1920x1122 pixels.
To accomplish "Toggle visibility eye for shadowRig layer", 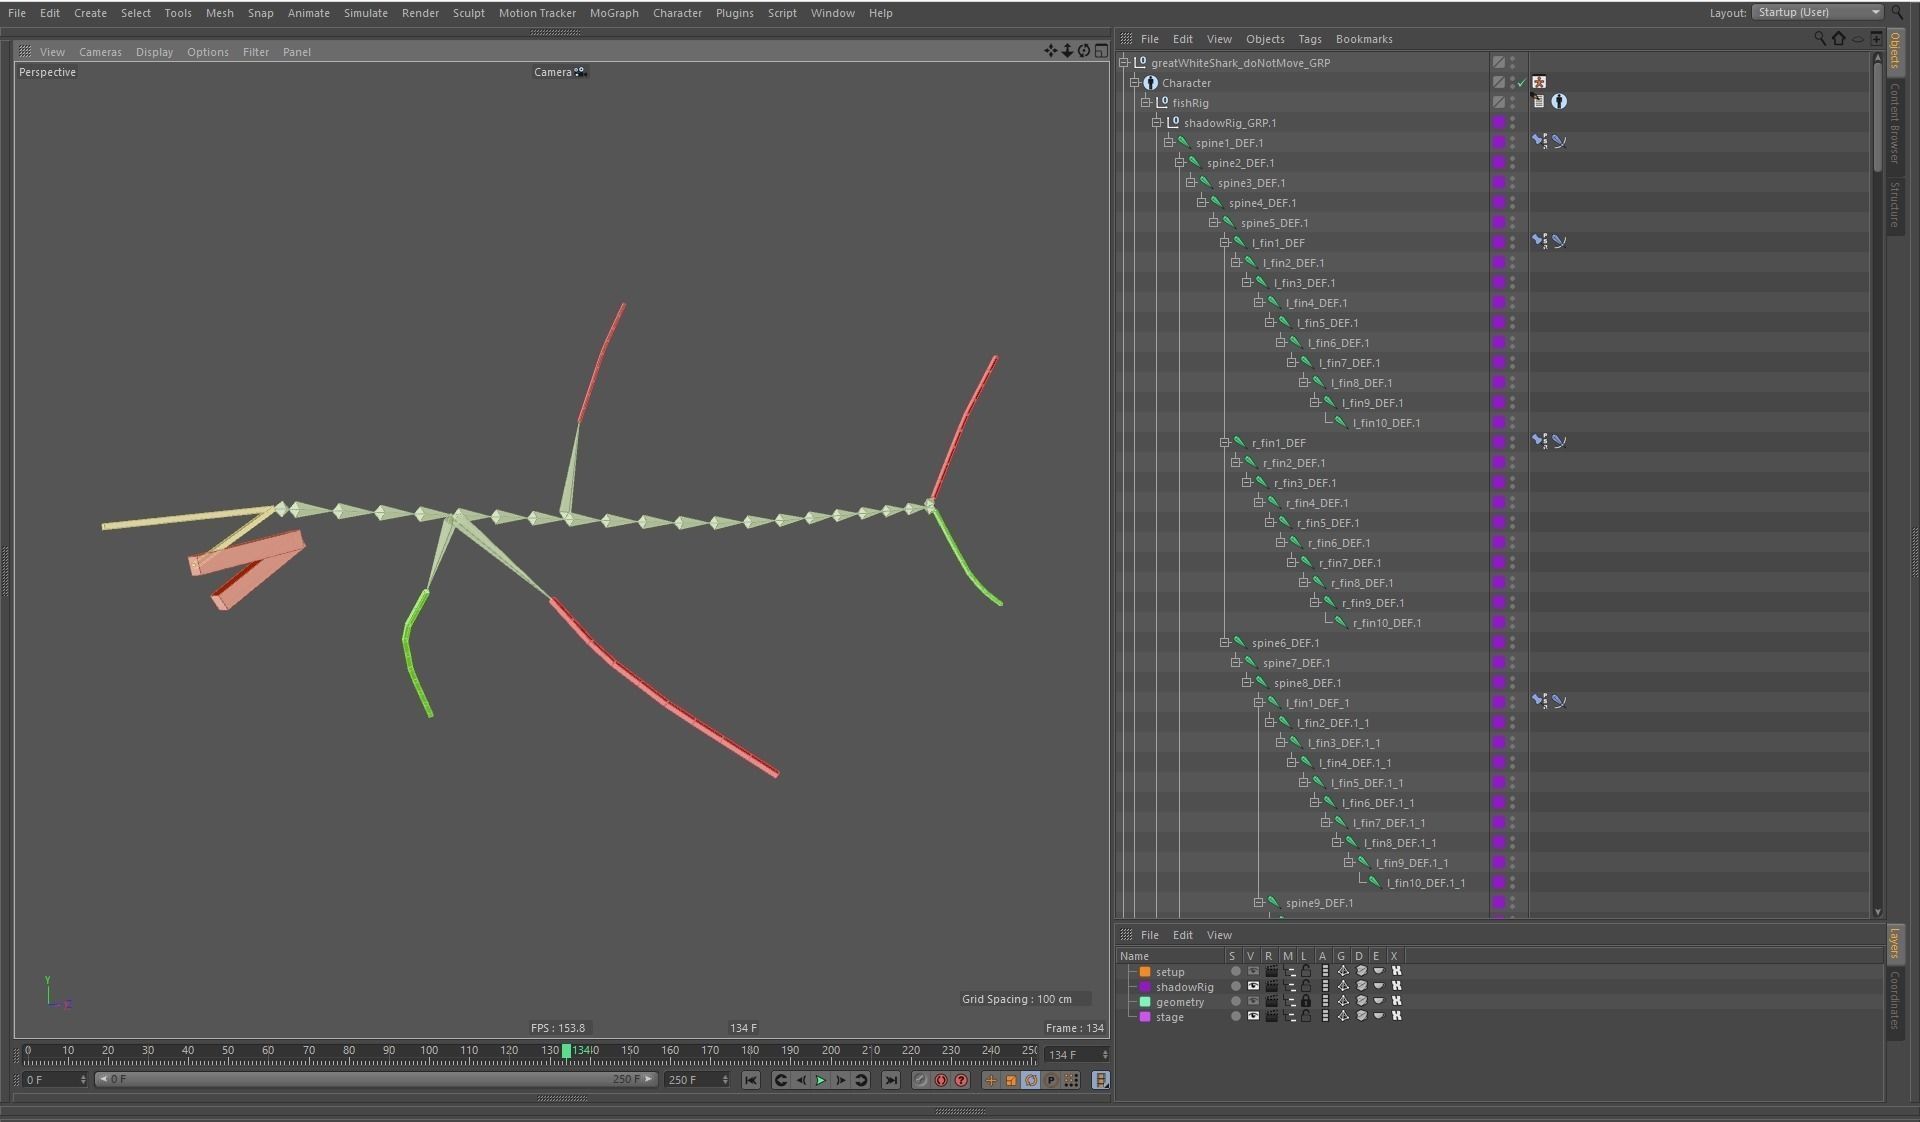I will [x=1253, y=987].
